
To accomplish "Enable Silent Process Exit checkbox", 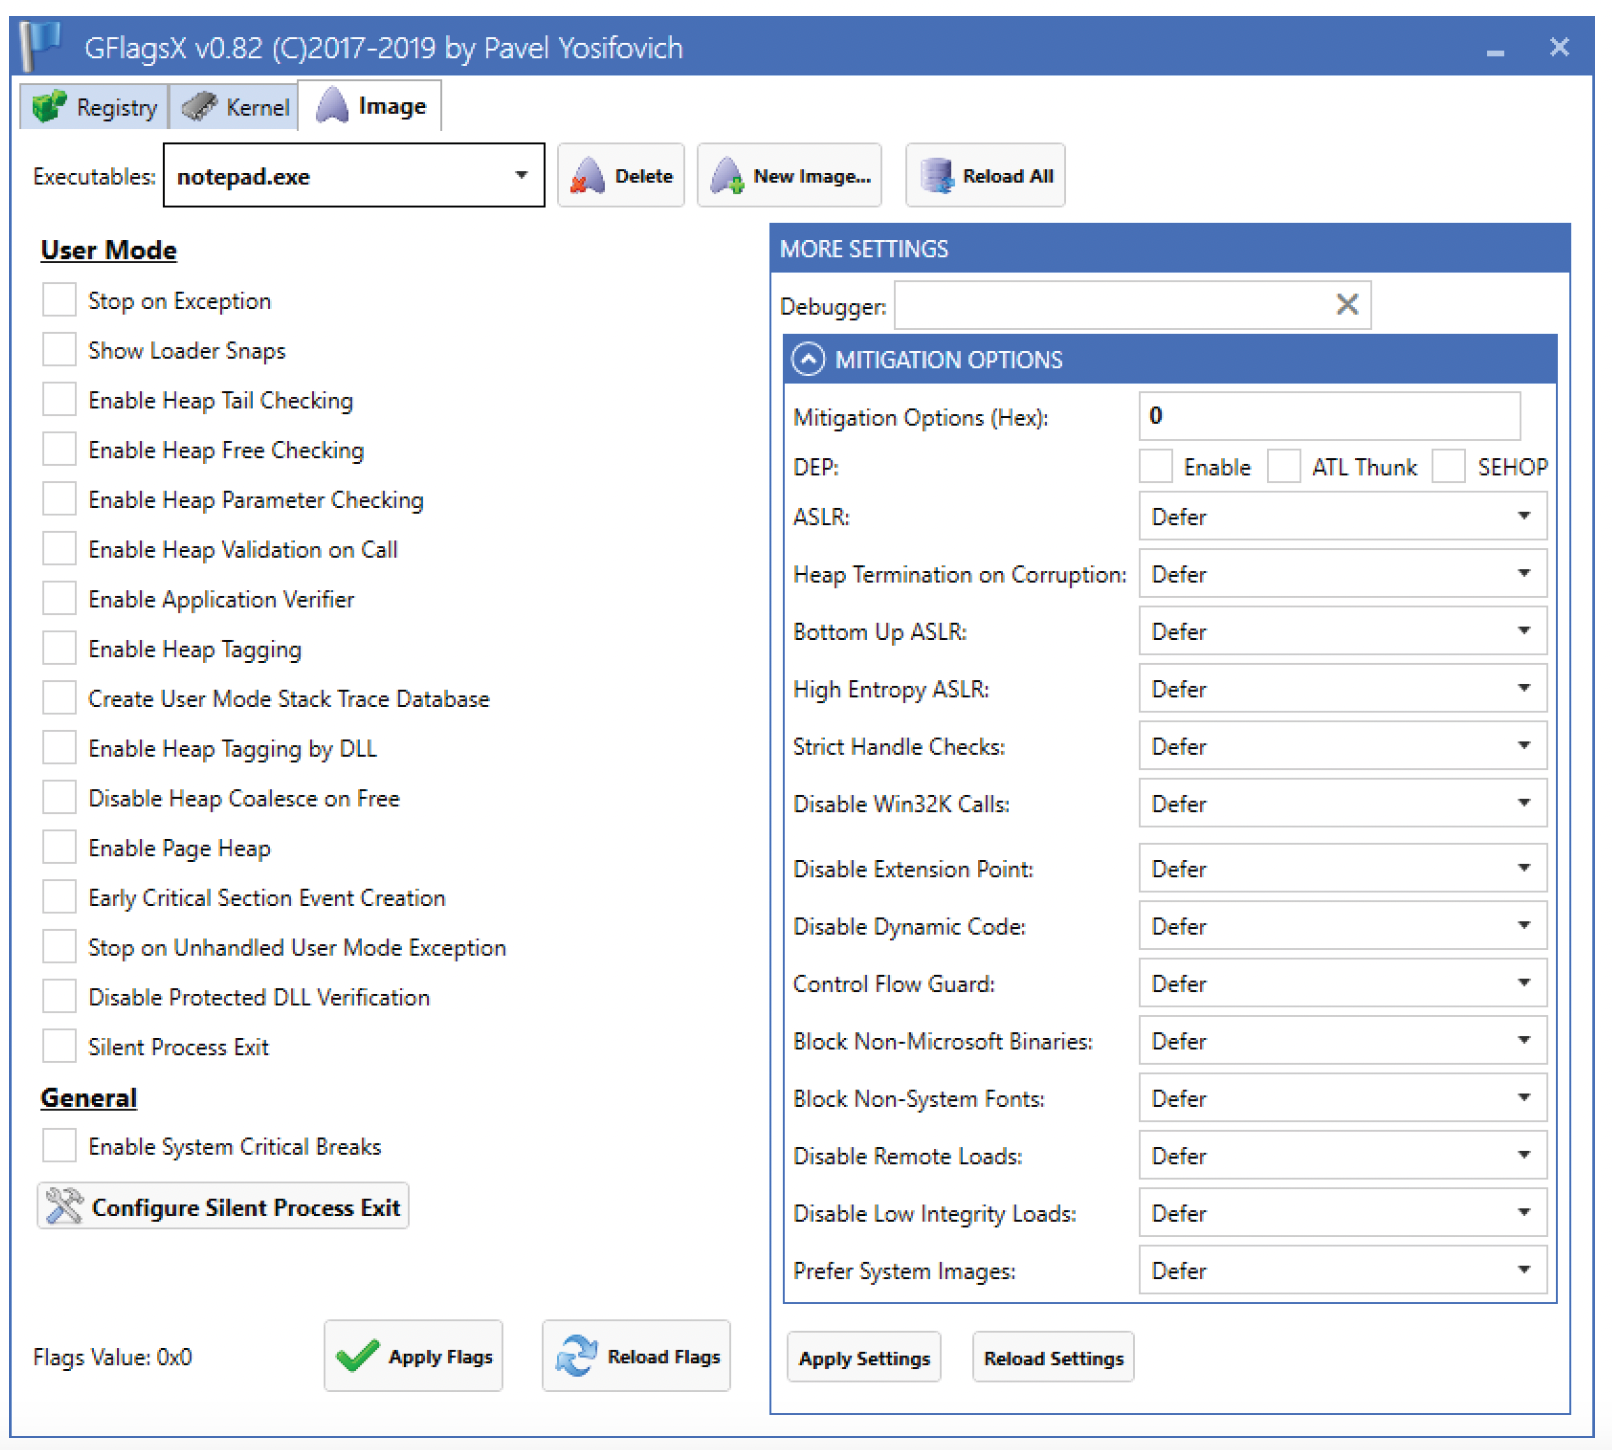I will (x=59, y=1046).
